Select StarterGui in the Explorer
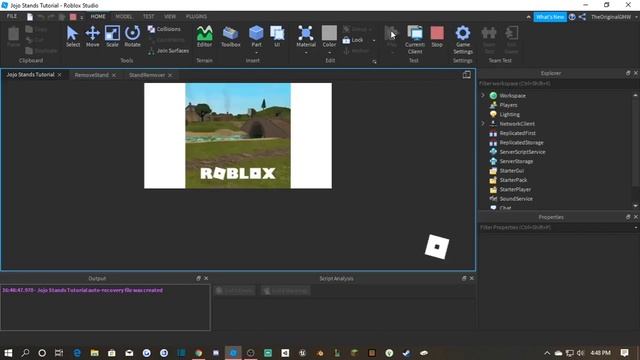 click(511, 171)
